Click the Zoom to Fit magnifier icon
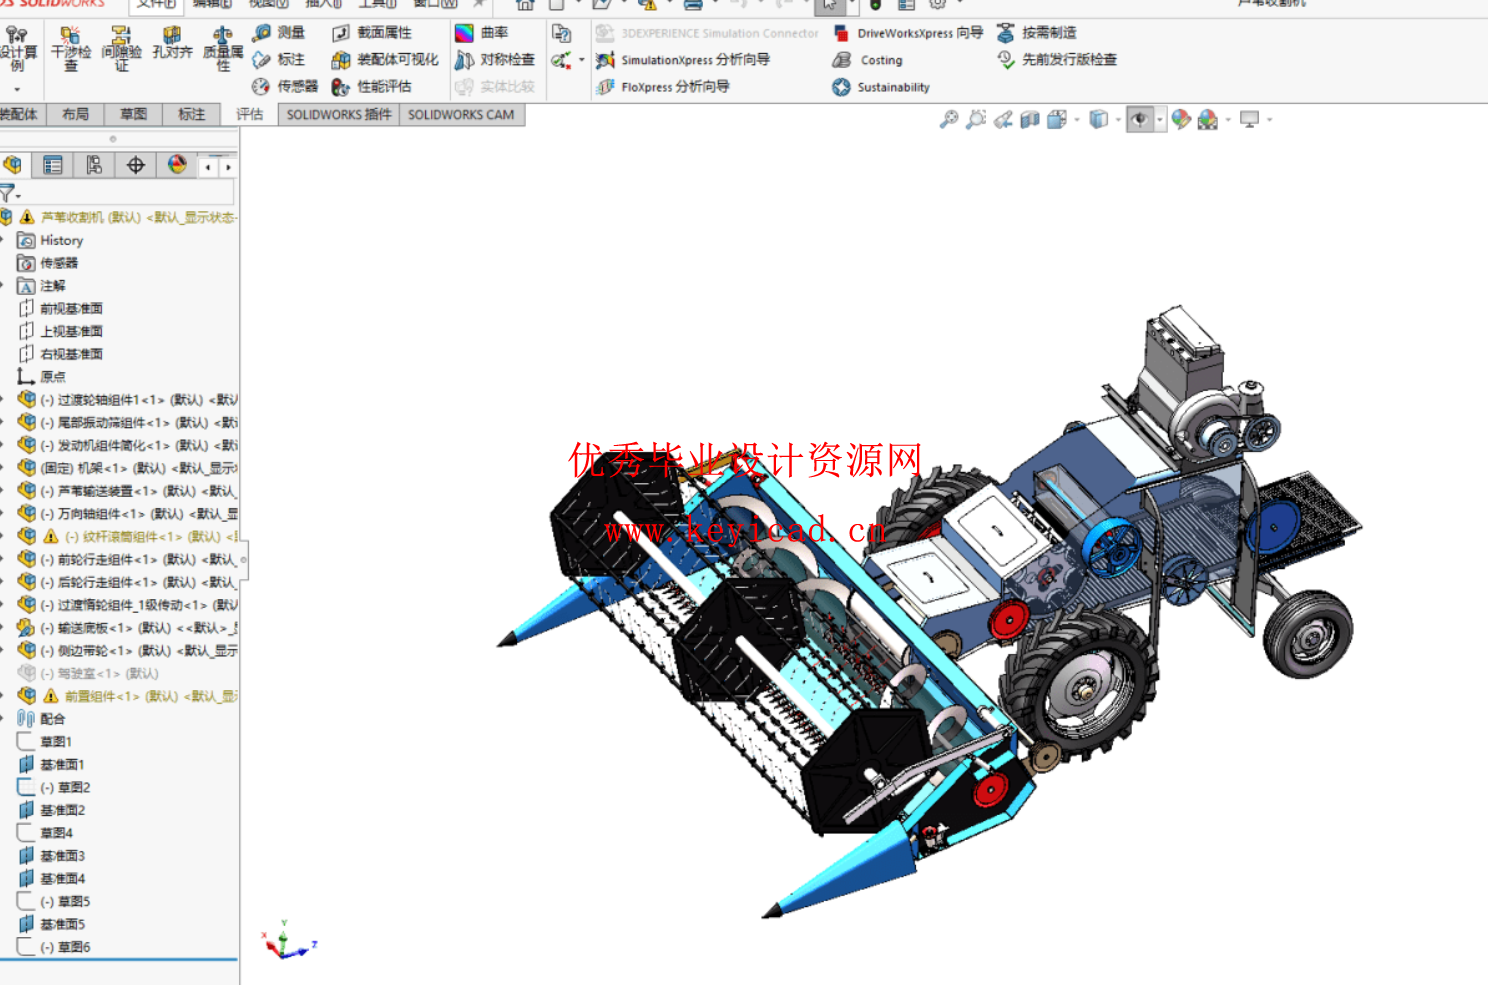Screen dimensions: 1488x985 (x=948, y=120)
